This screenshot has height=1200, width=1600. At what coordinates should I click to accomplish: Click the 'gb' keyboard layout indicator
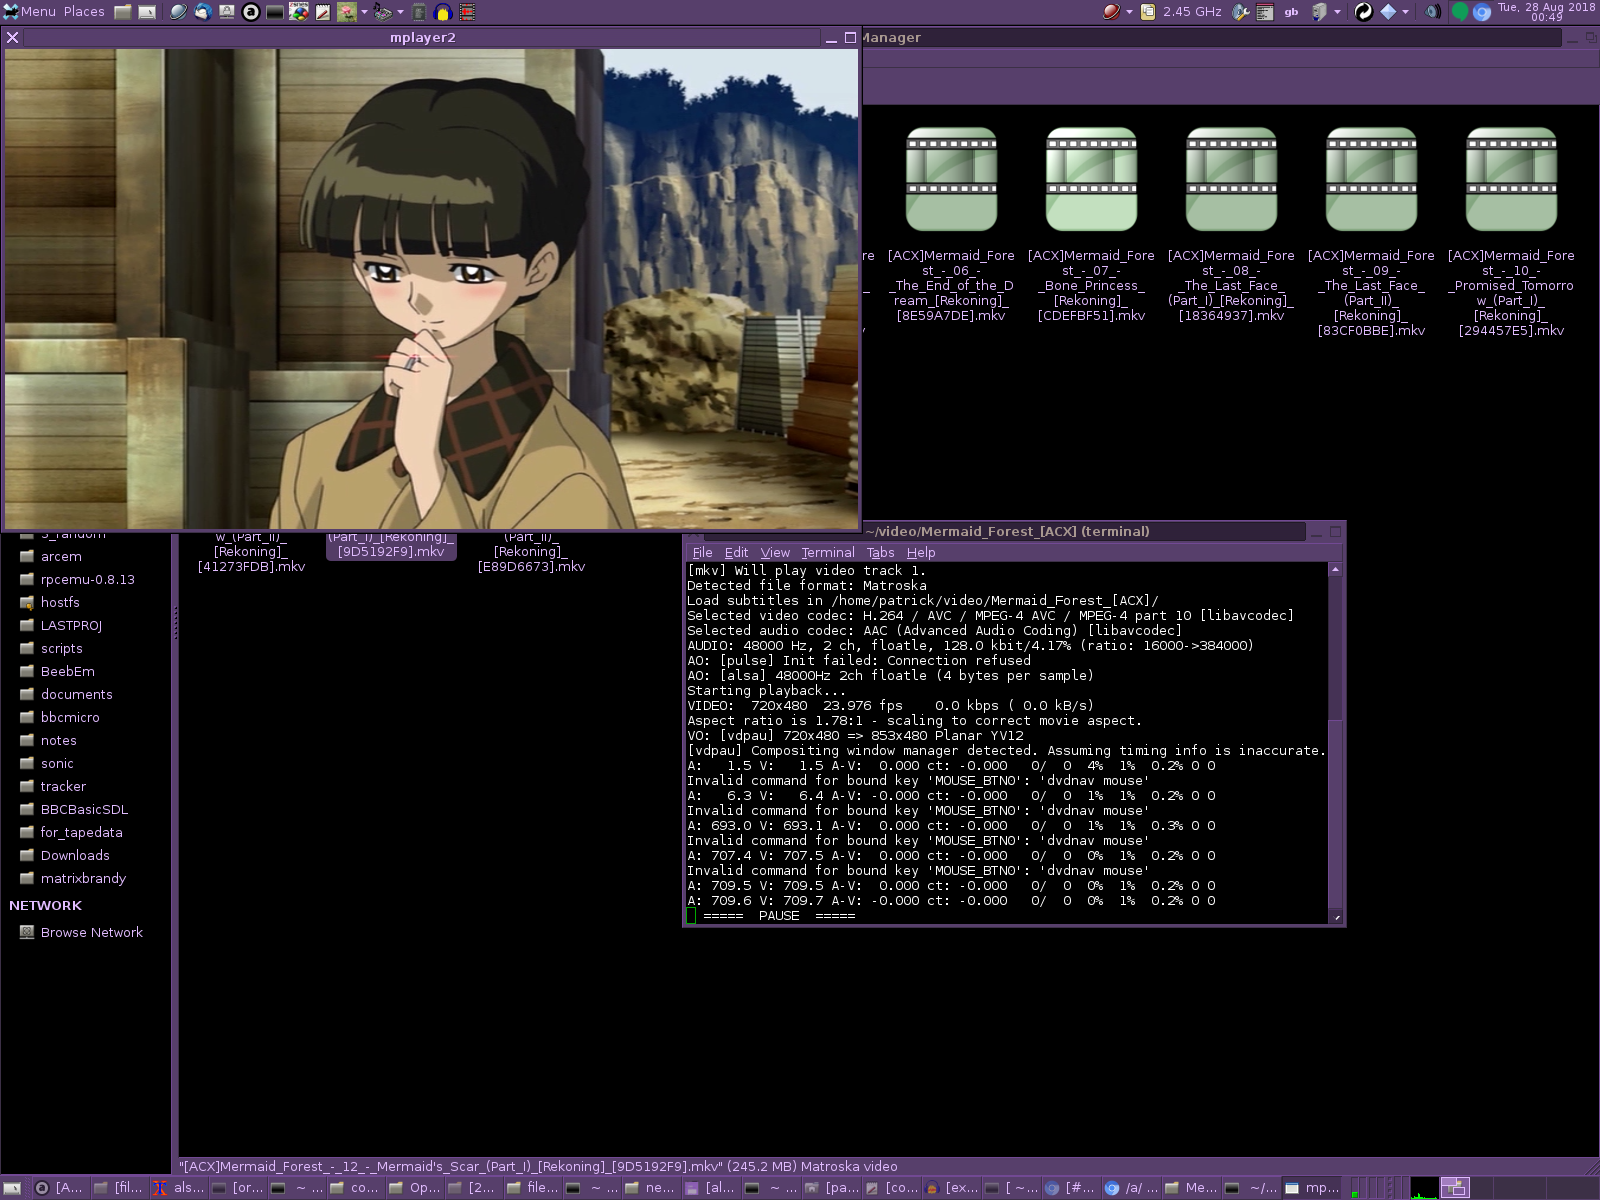1291,12
